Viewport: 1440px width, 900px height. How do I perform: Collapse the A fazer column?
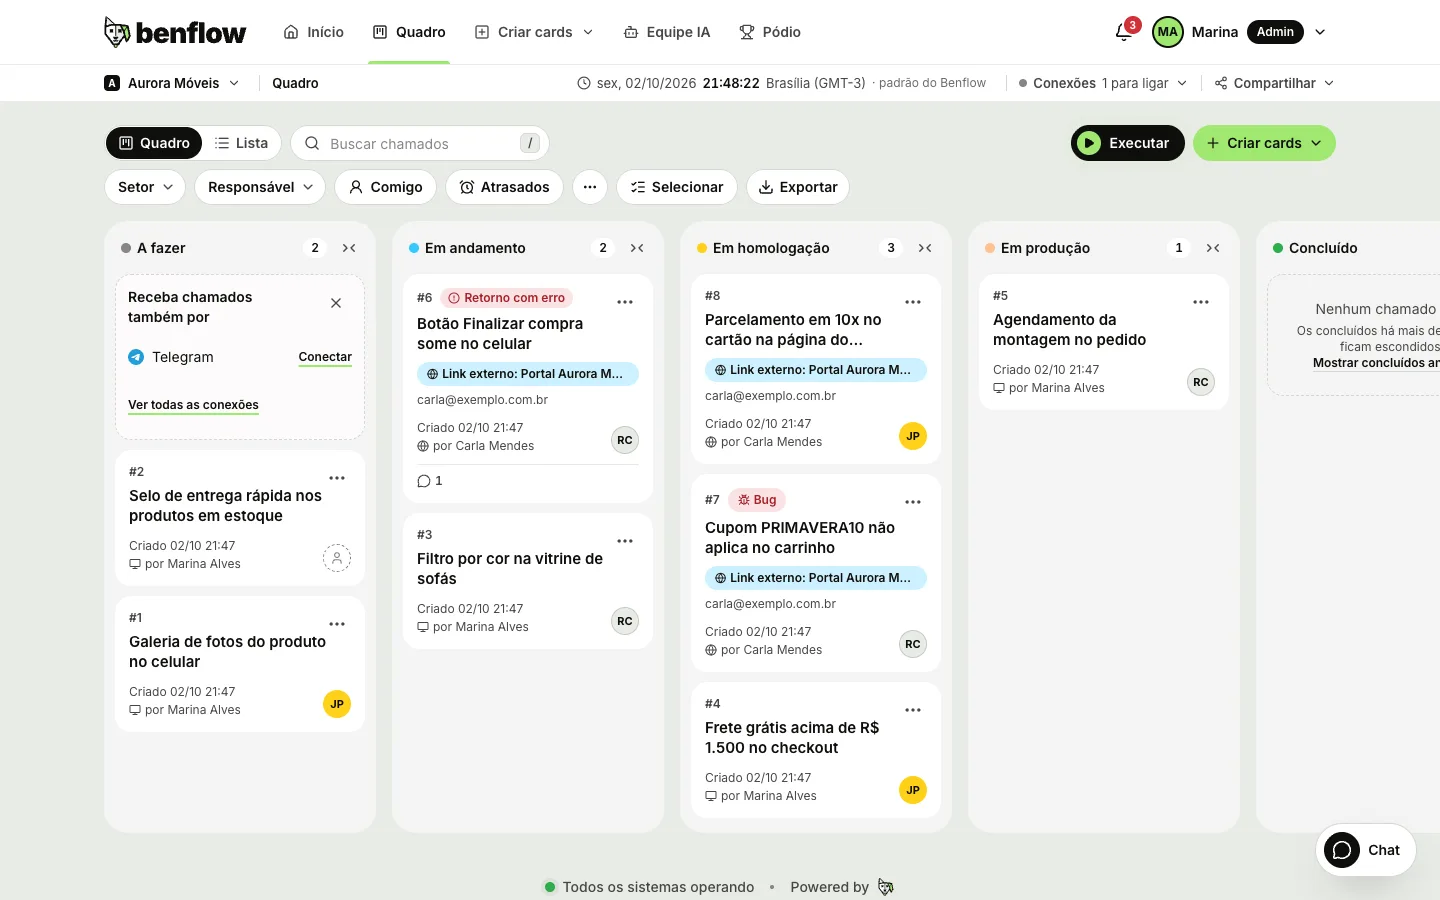pyautogui.click(x=349, y=248)
